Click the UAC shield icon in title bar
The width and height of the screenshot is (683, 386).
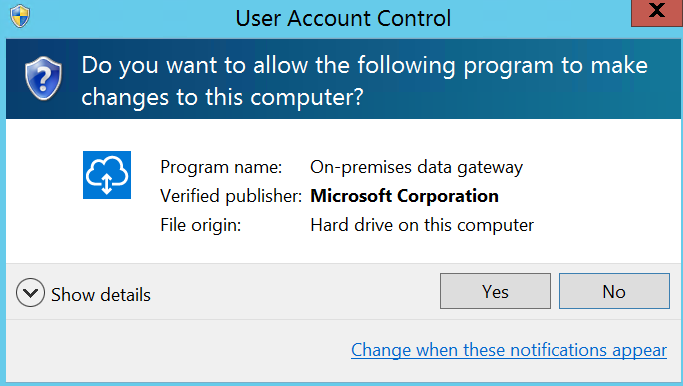coord(20,17)
